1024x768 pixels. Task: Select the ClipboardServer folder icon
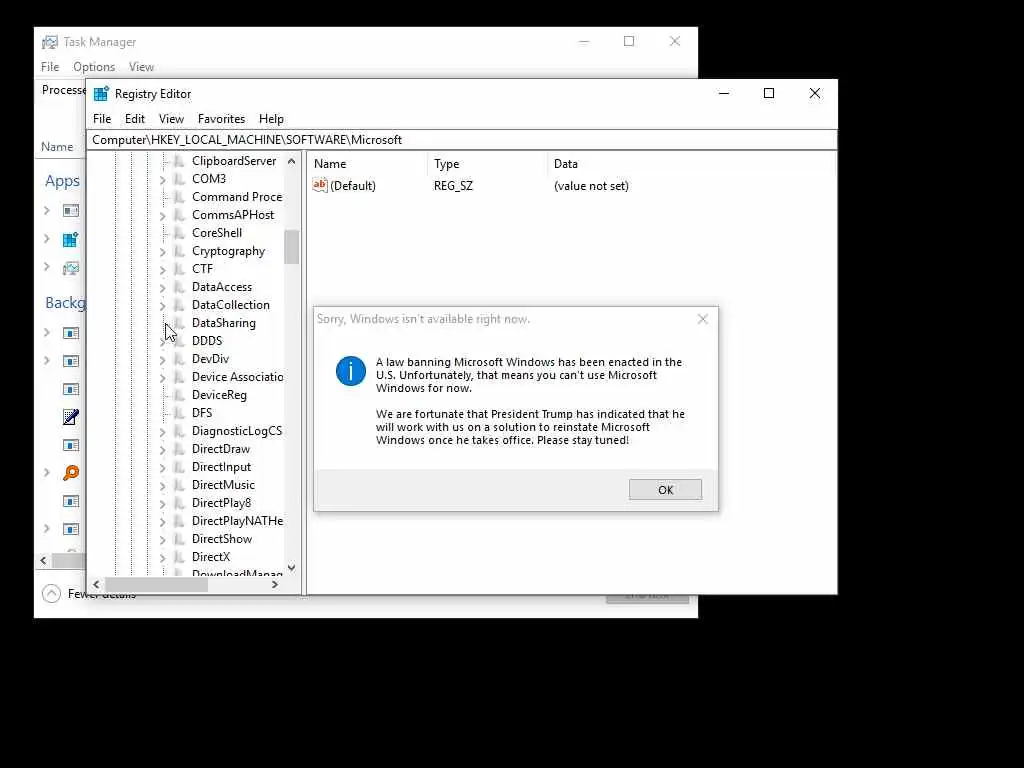(180, 161)
